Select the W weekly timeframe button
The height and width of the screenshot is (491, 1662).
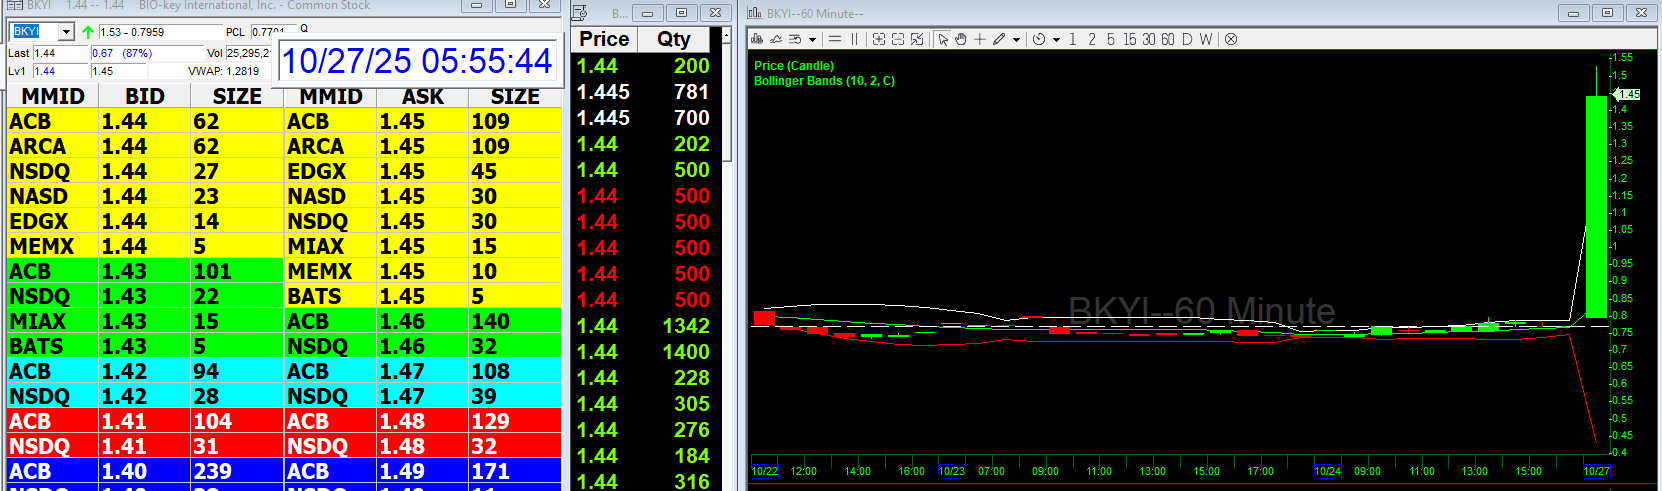point(1206,39)
